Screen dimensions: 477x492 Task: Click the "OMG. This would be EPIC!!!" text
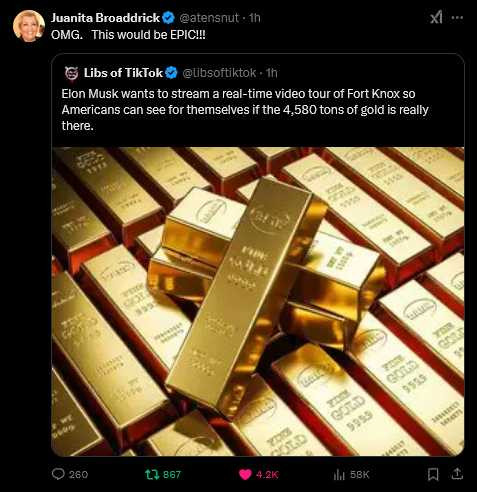tap(128, 34)
